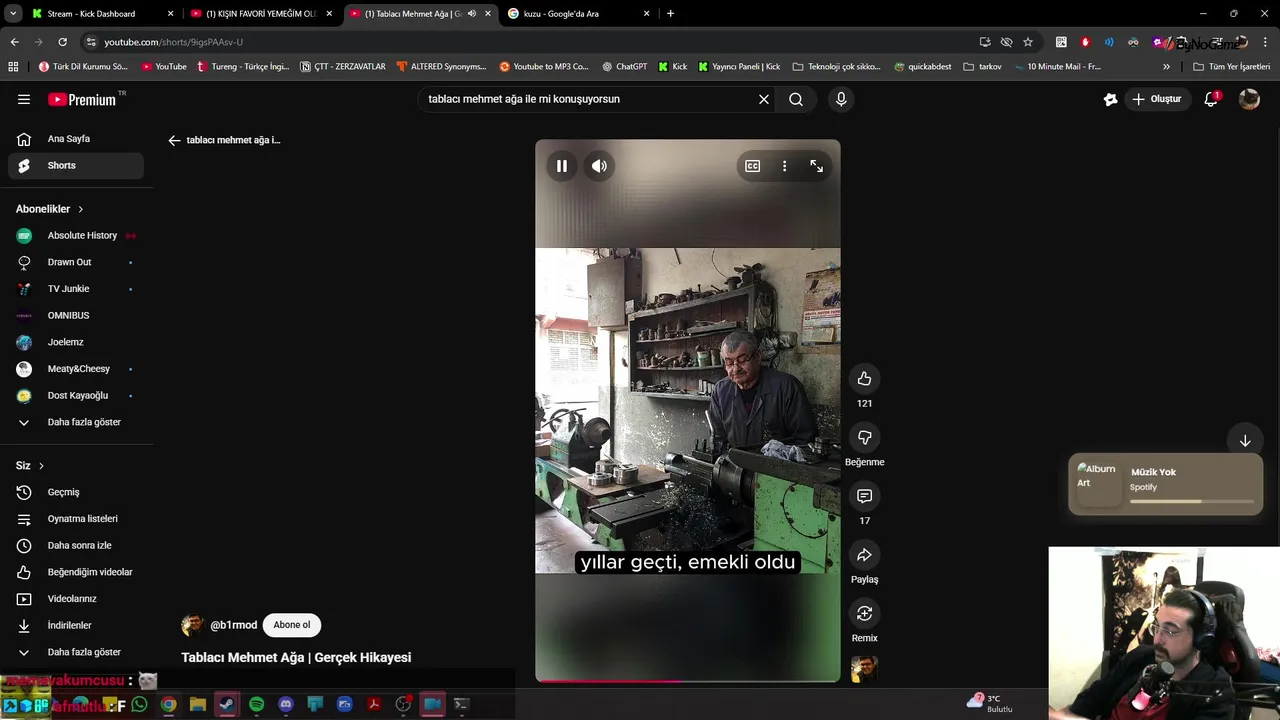Enter fullscreen mode for the Short
The width and height of the screenshot is (1280, 720).
(817, 166)
